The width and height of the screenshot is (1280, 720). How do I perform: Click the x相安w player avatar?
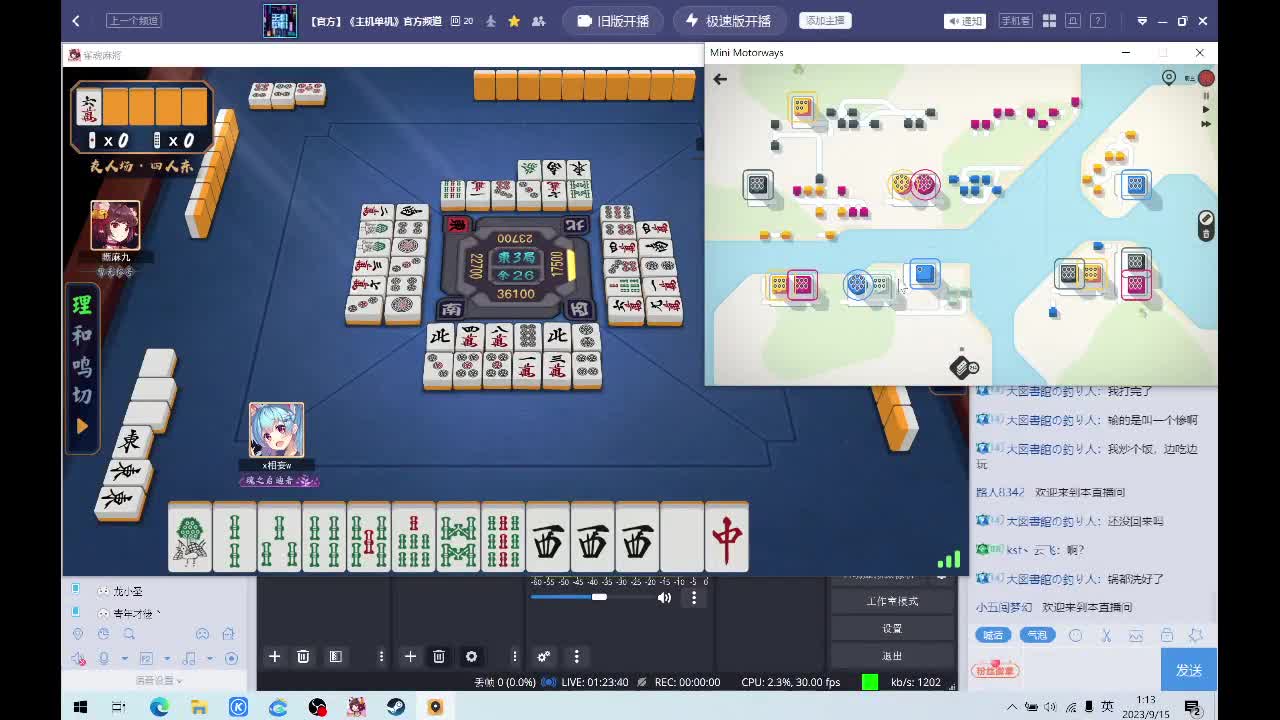[276, 430]
